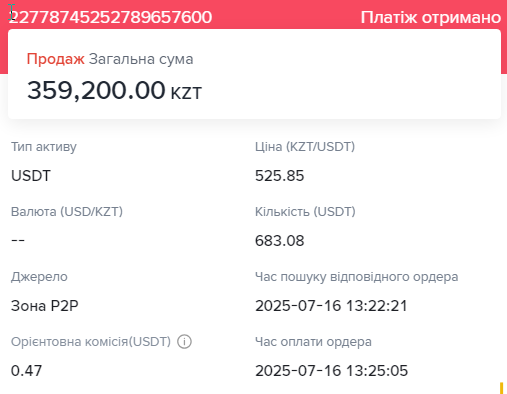Click the Ціна (KZT/USDT) label

[x=305, y=147]
